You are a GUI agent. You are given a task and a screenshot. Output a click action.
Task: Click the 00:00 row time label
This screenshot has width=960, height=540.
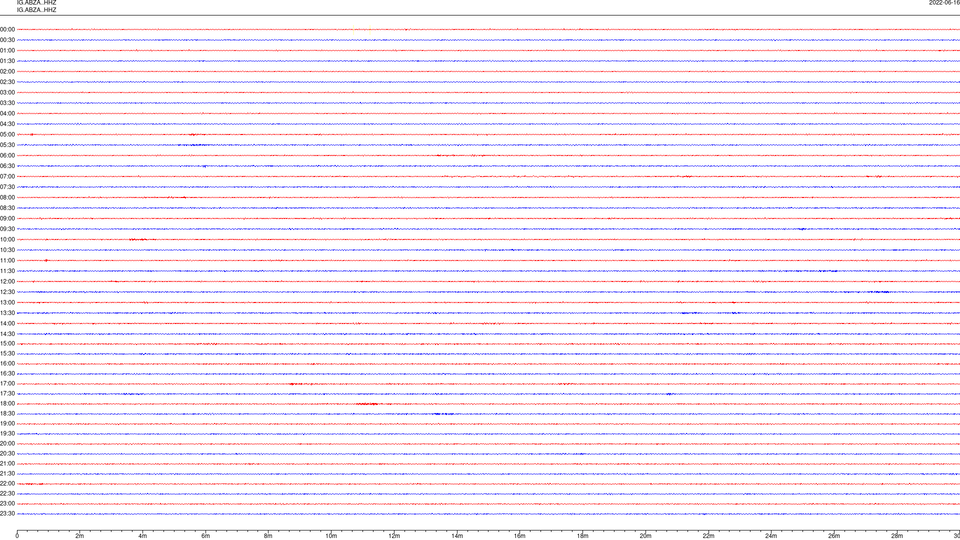pyautogui.click(x=7, y=29)
